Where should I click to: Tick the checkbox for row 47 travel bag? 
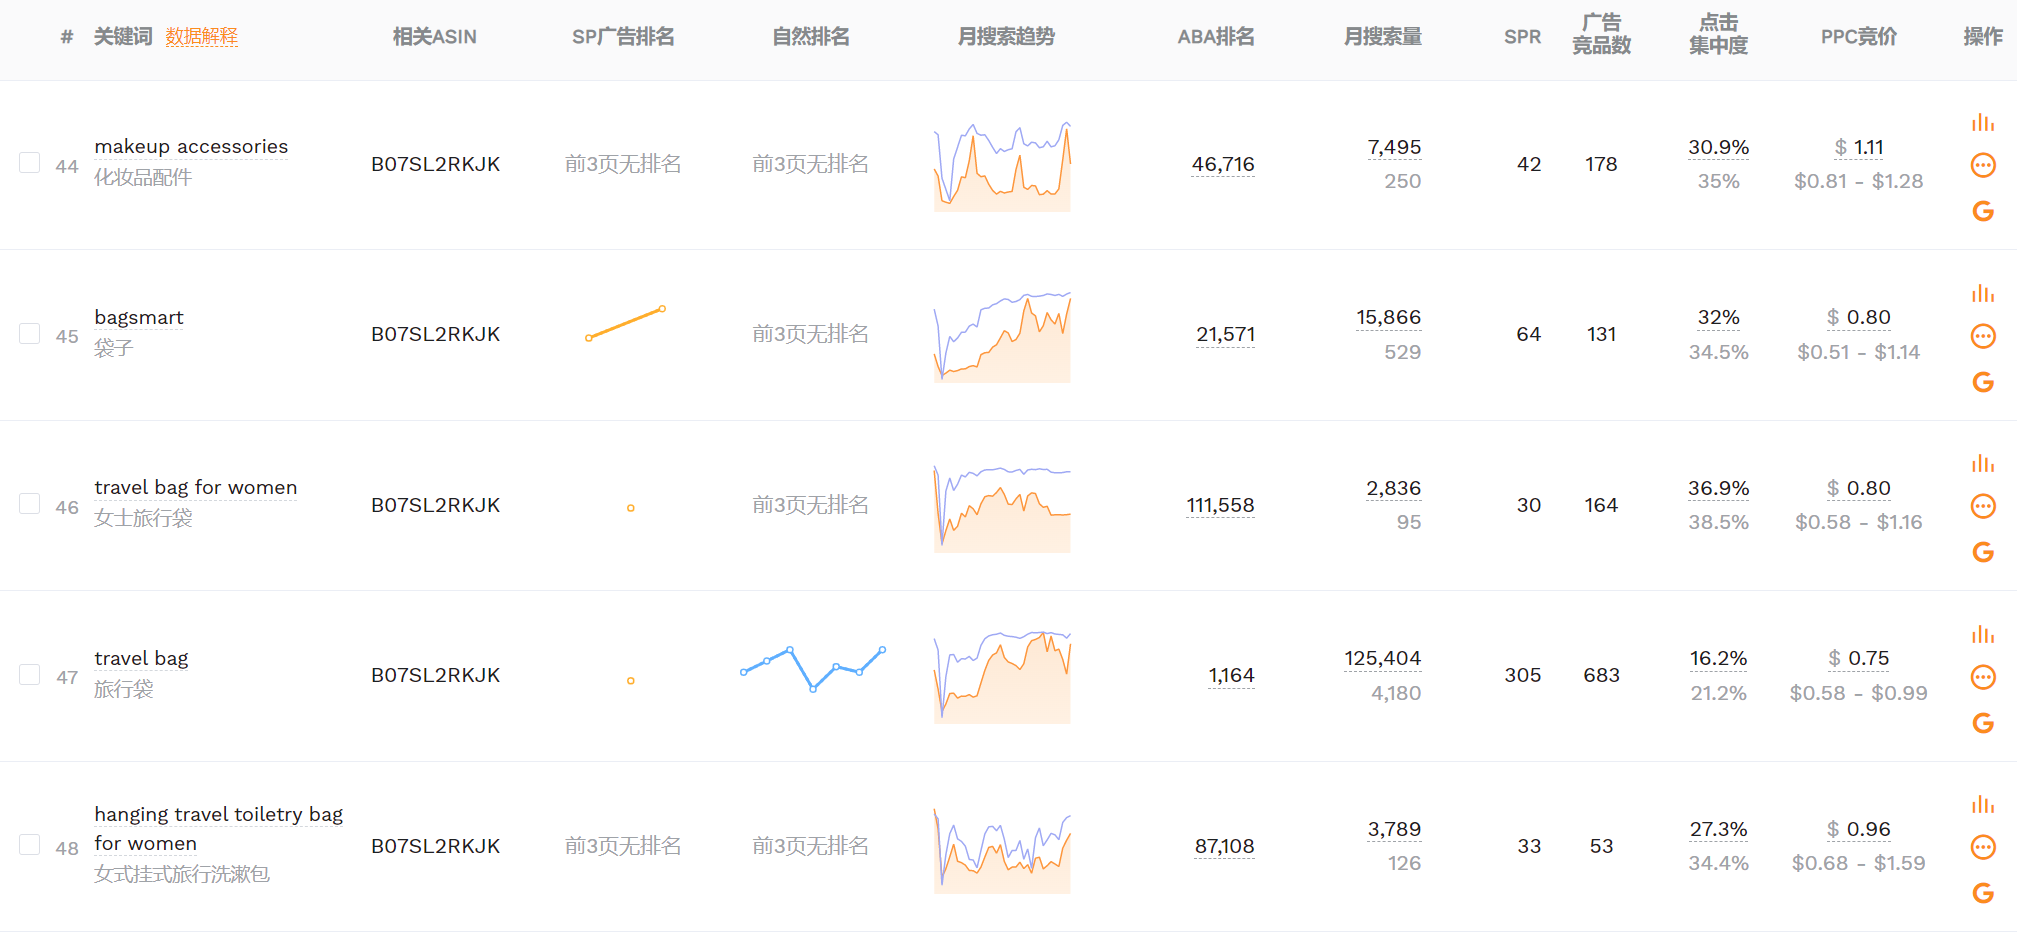point(30,675)
